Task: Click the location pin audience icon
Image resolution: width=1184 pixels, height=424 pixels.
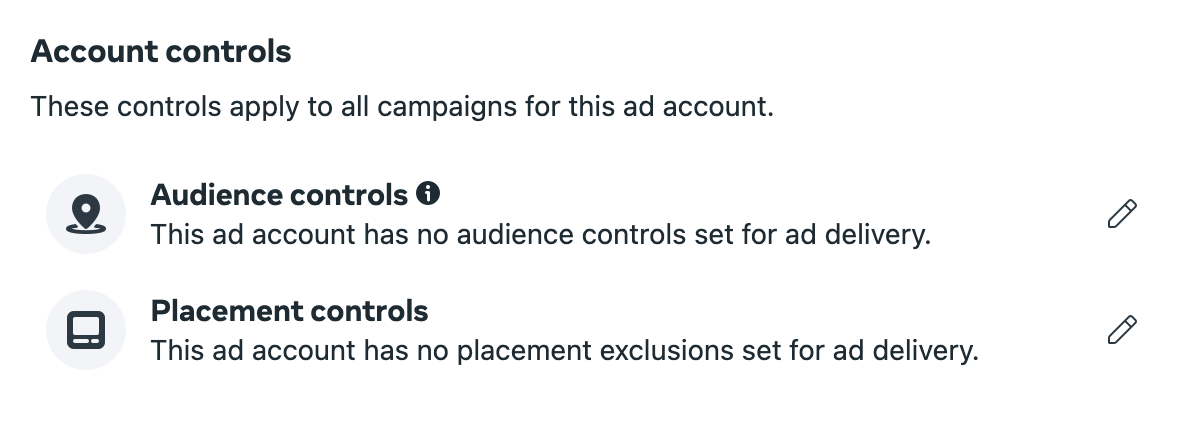Action: click(x=86, y=214)
